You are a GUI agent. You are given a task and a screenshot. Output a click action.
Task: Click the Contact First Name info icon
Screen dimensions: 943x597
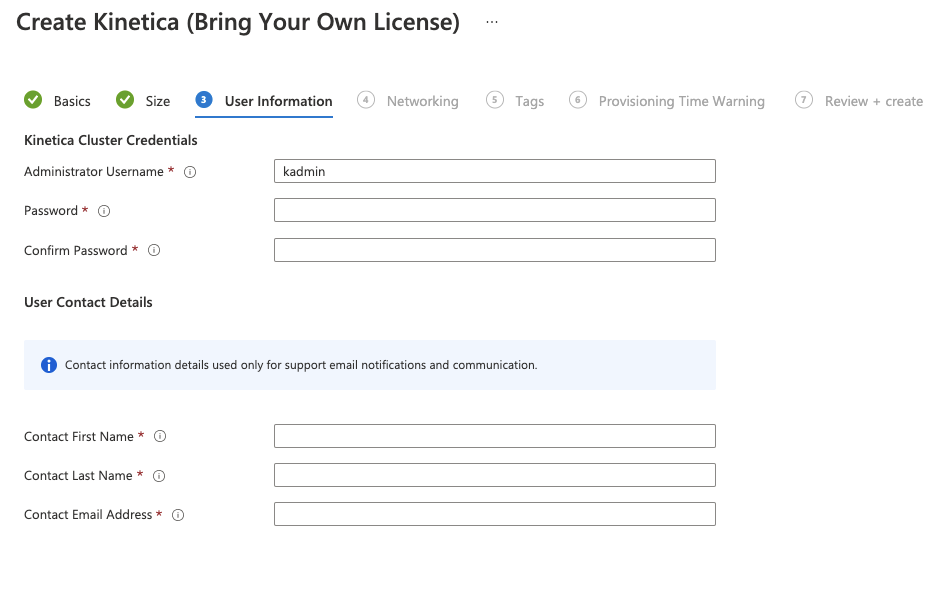click(x=160, y=436)
